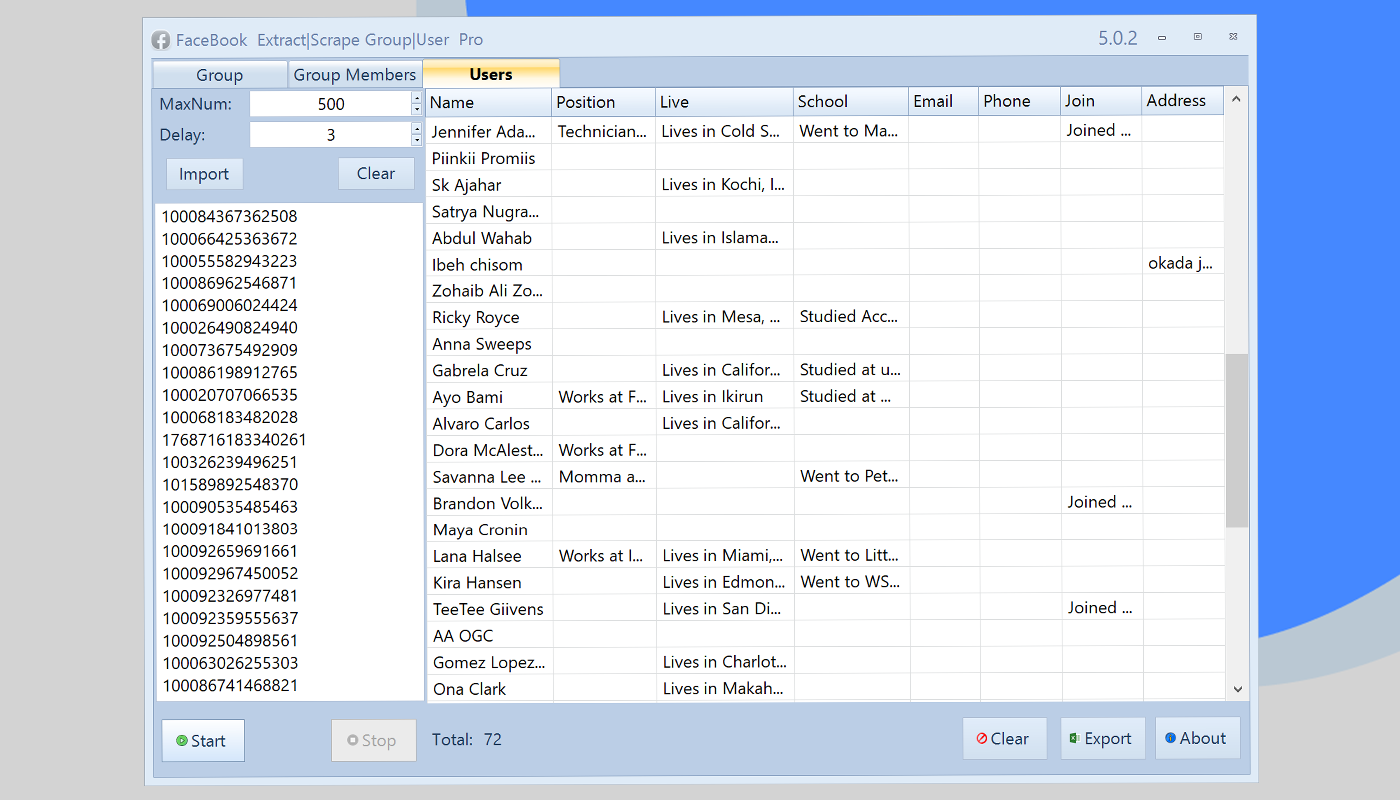Select ID 100055582943223 in the list
Viewport: 1400px width, 800px height.
230,261
